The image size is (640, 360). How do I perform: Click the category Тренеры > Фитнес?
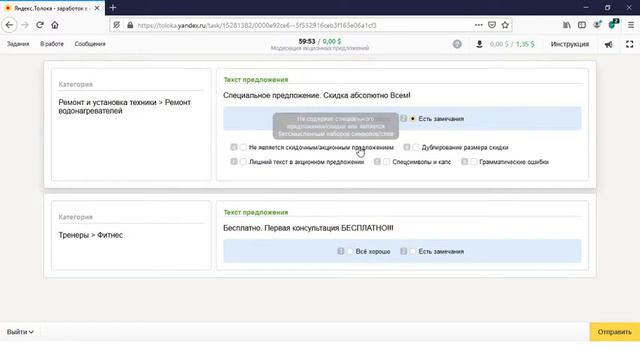click(x=91, y=235)
